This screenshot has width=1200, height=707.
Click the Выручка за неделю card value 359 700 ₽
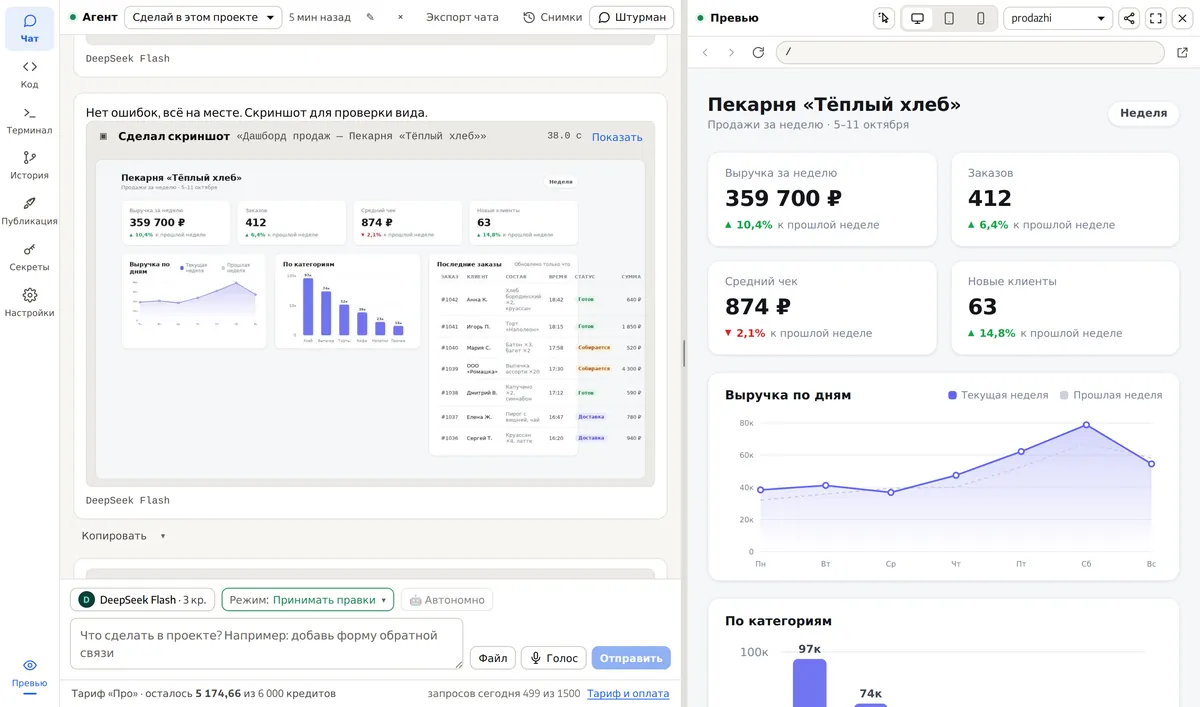[783, 199]
